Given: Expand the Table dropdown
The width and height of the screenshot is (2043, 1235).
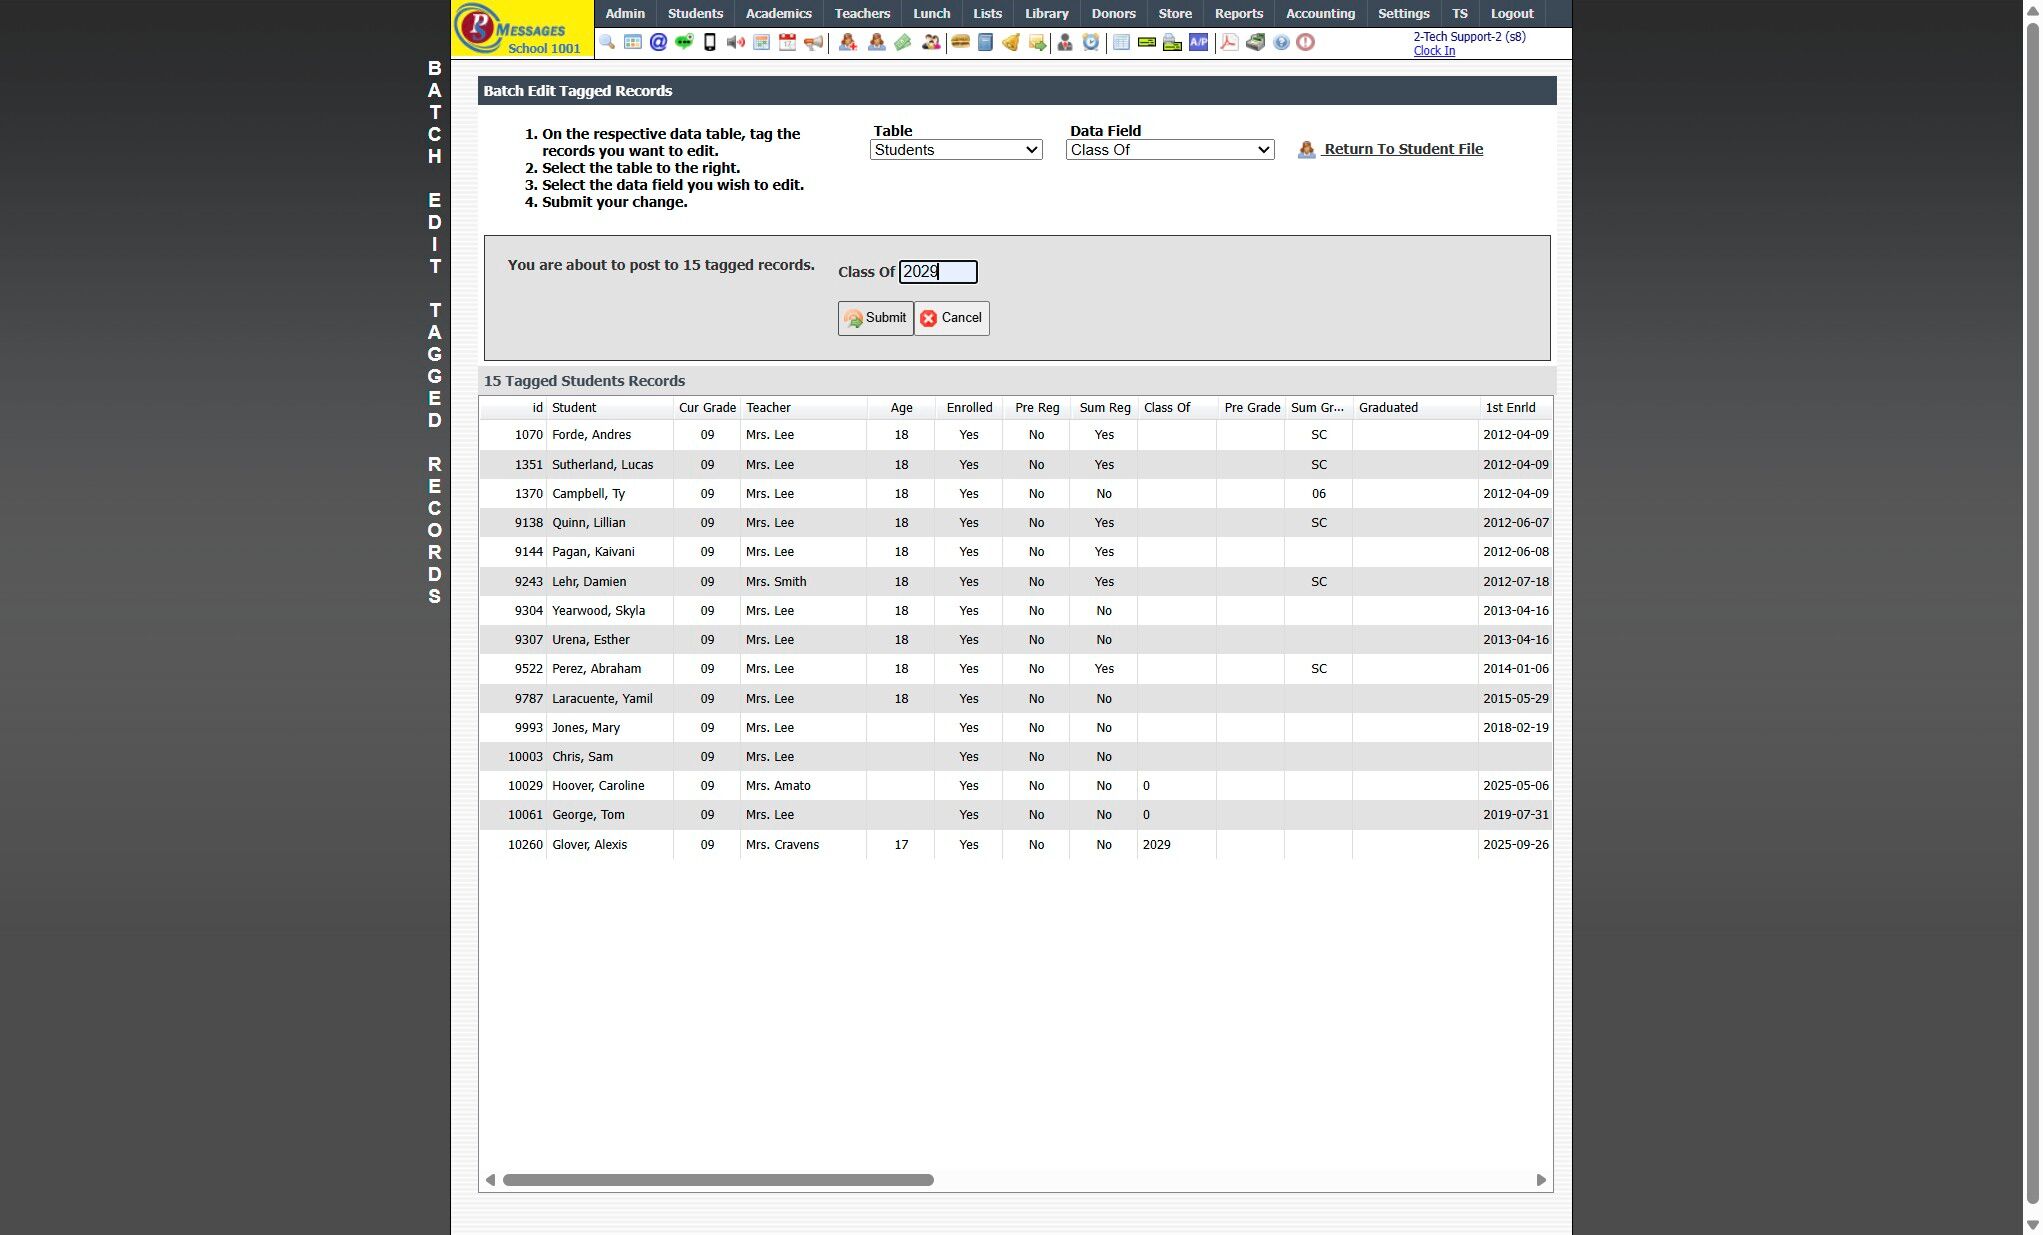Looking at the screenshot, I should click(x=955, y=150).
